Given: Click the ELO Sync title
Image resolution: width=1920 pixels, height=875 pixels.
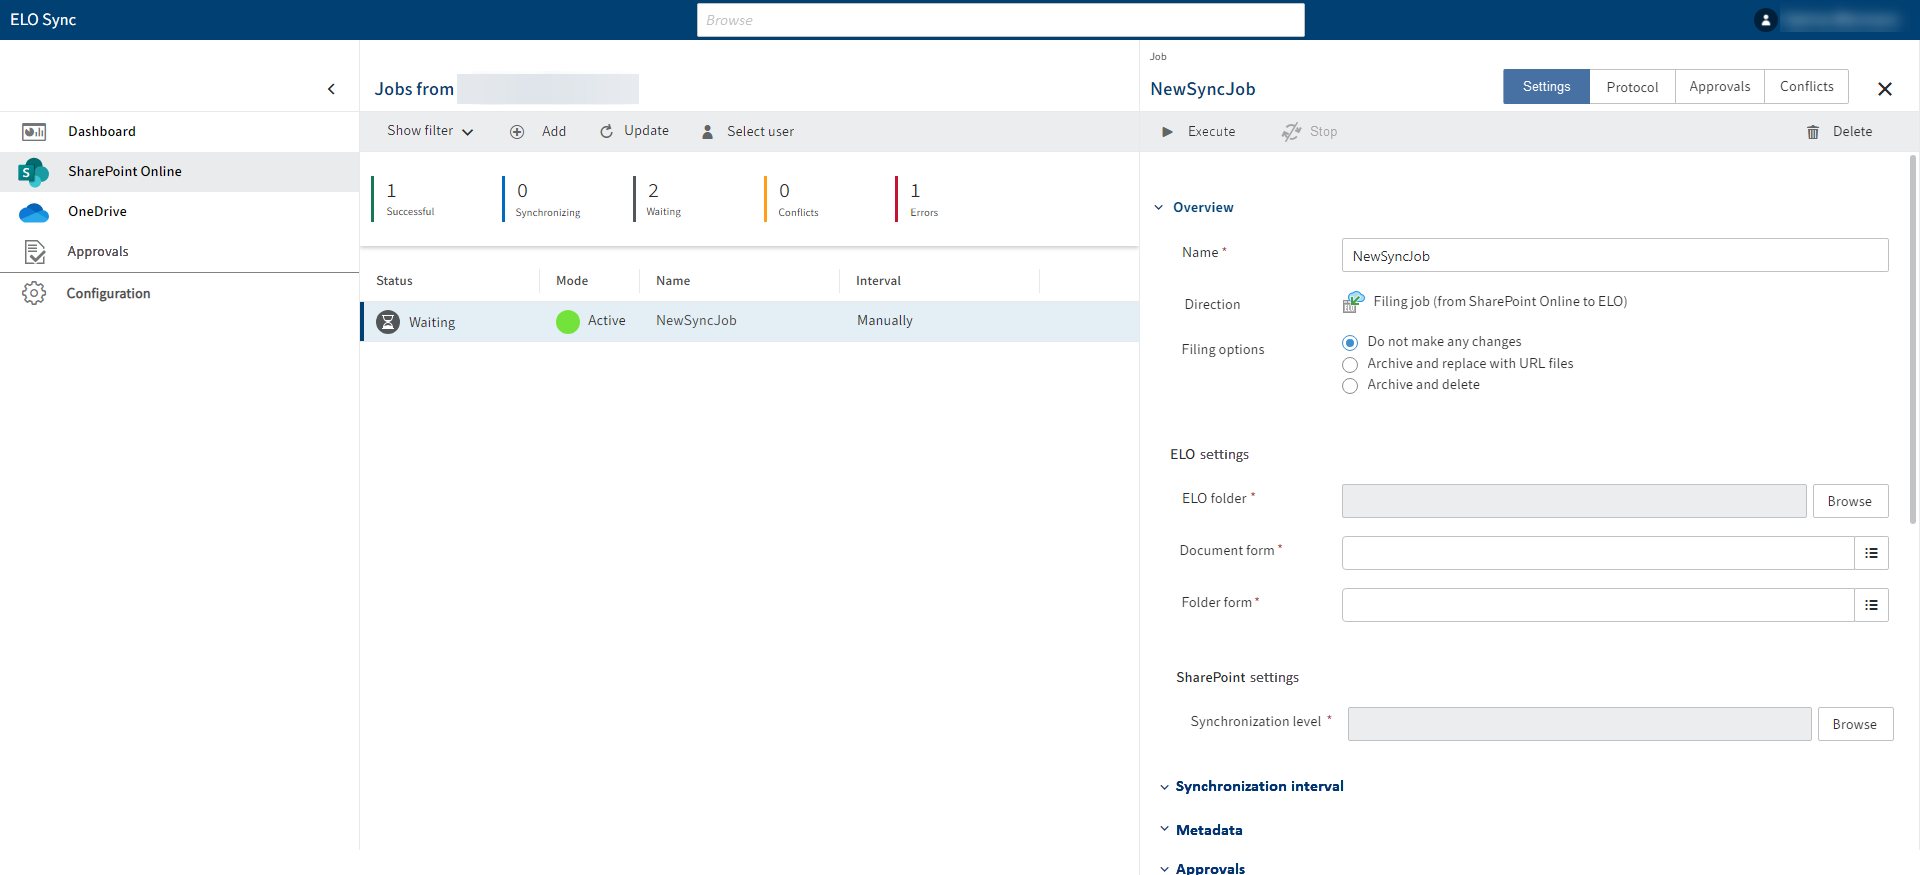Looking at the screenshot, I should coord(43,20).
